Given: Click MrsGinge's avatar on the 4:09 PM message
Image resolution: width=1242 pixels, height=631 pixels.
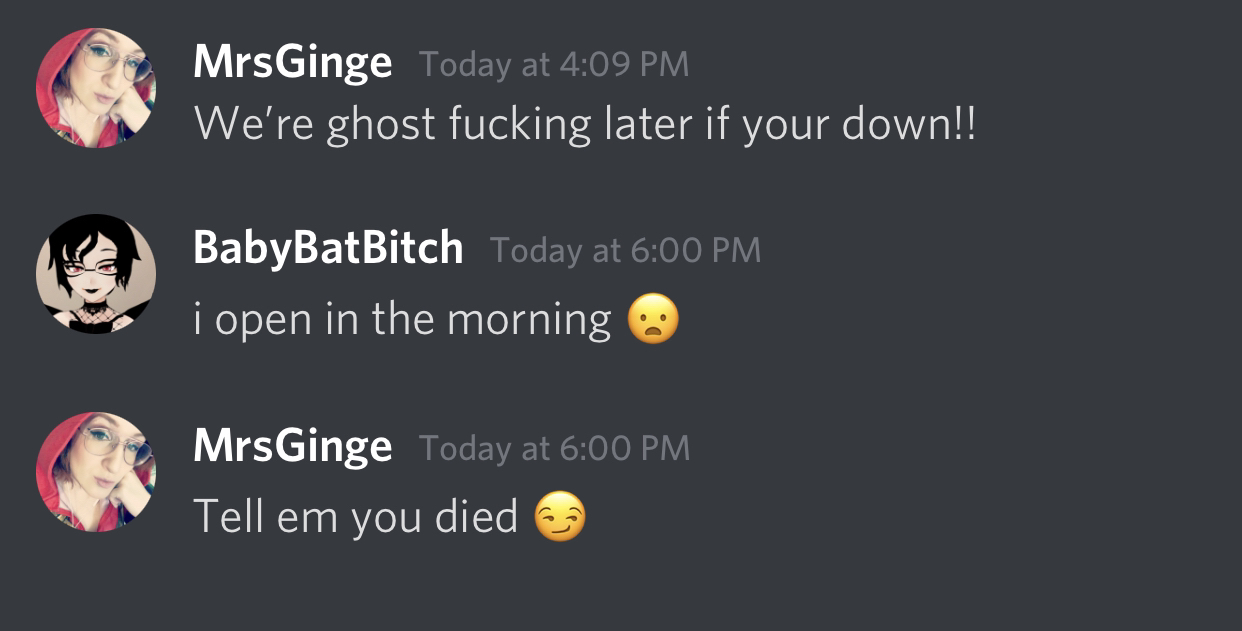Looking at the screenshot, I should tap(96, 88).
